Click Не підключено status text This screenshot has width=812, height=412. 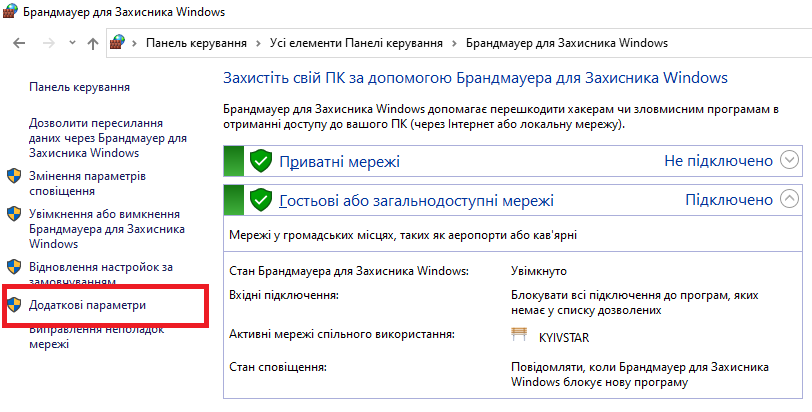pos(718,161)
